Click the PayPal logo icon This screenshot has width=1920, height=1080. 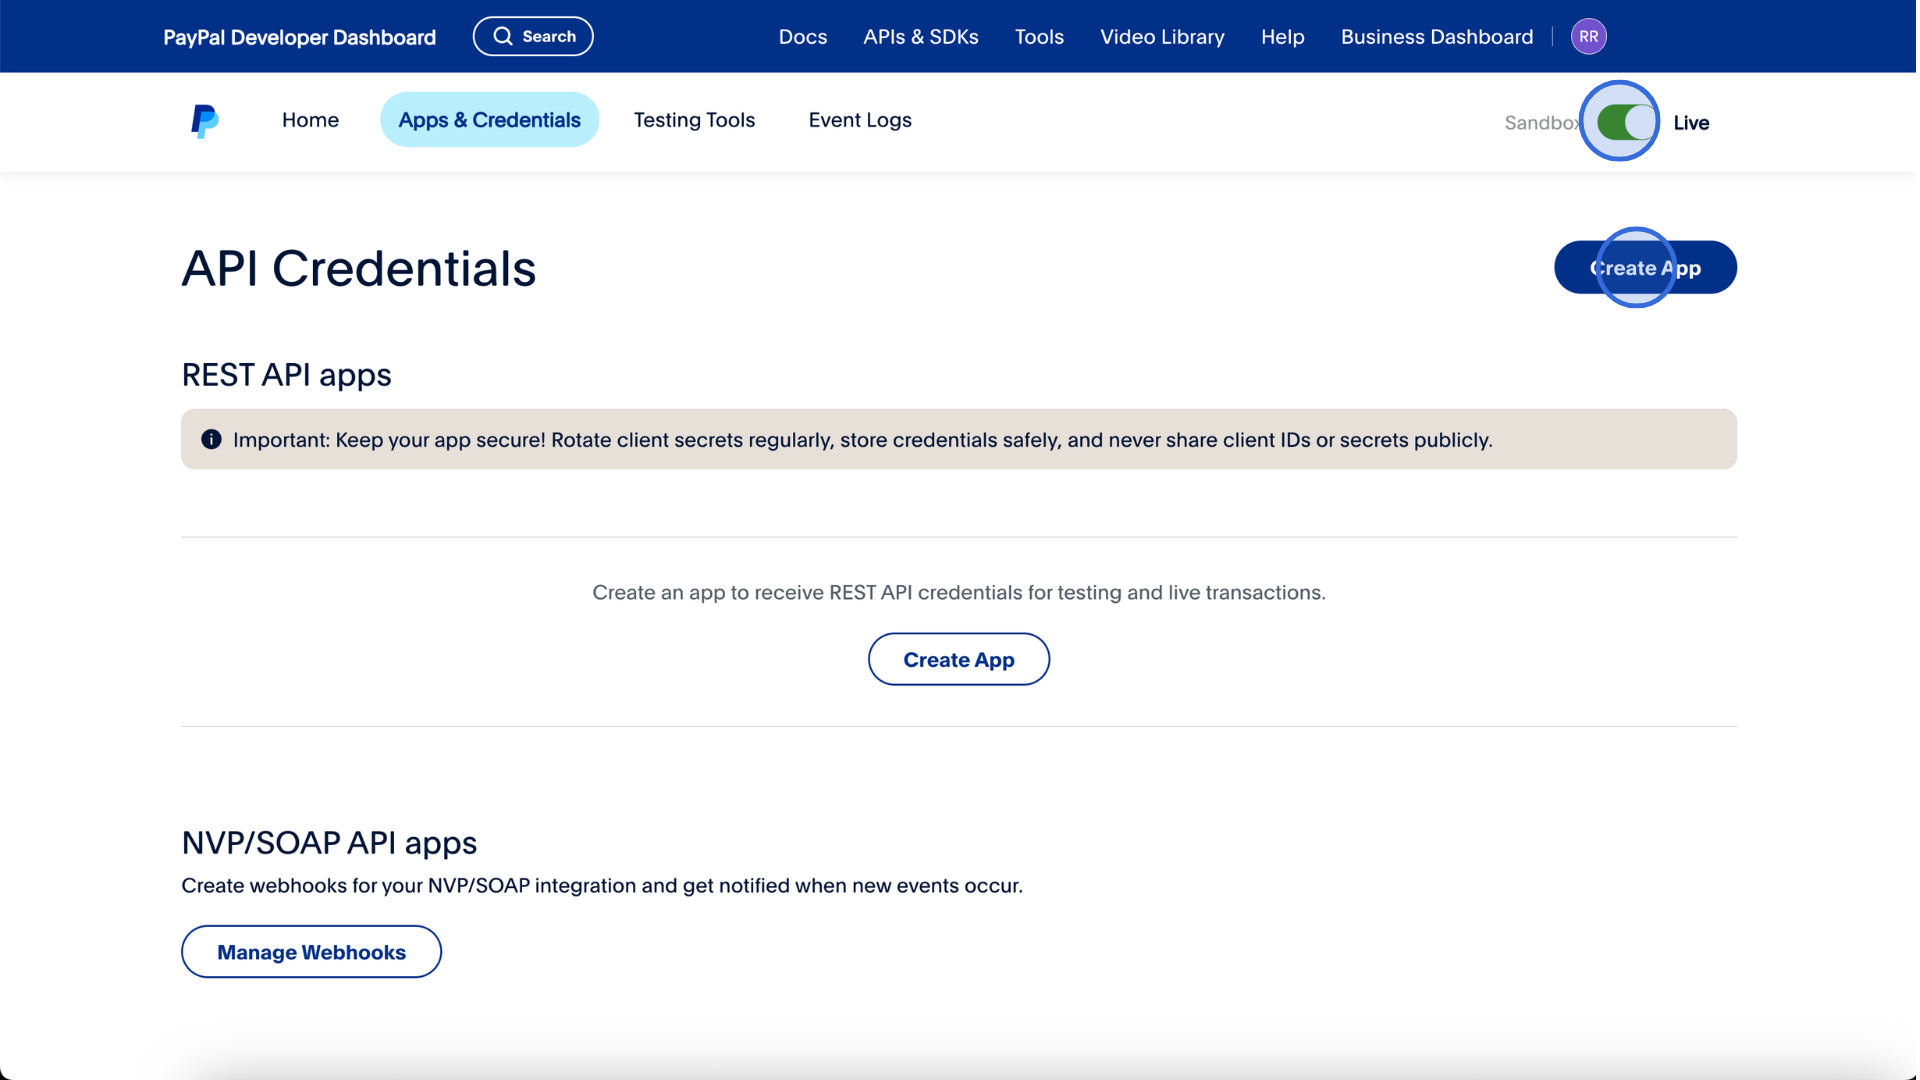(205, 121)
